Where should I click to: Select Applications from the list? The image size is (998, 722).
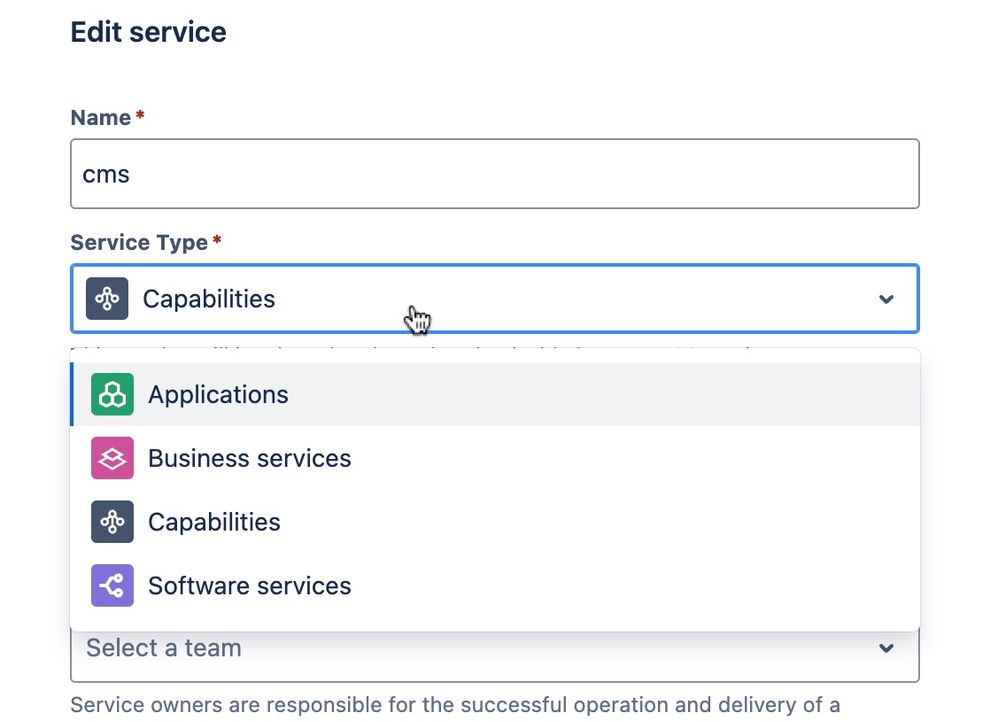(218, 394)
